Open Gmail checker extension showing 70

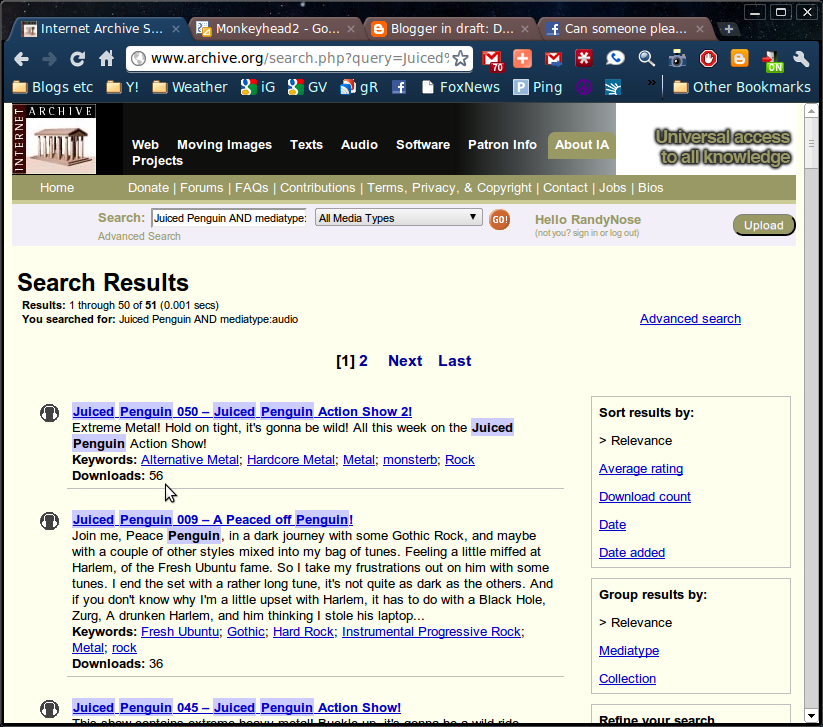[x=492, y=60]
